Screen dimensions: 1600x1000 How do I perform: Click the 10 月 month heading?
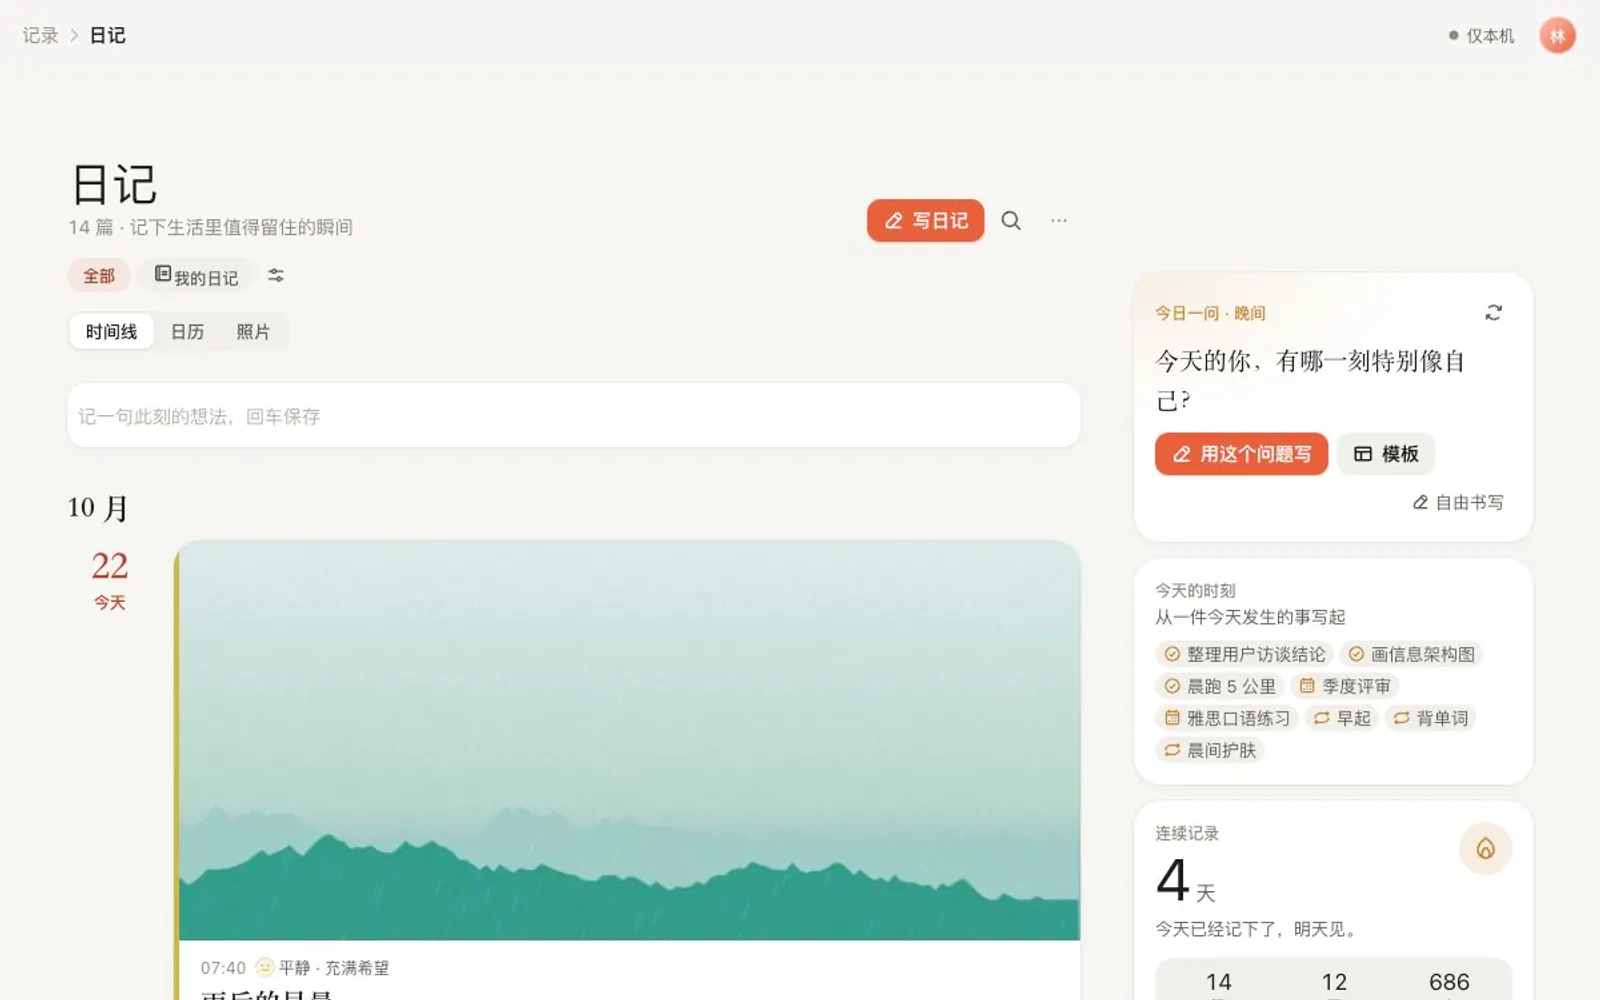click(98, 508)
